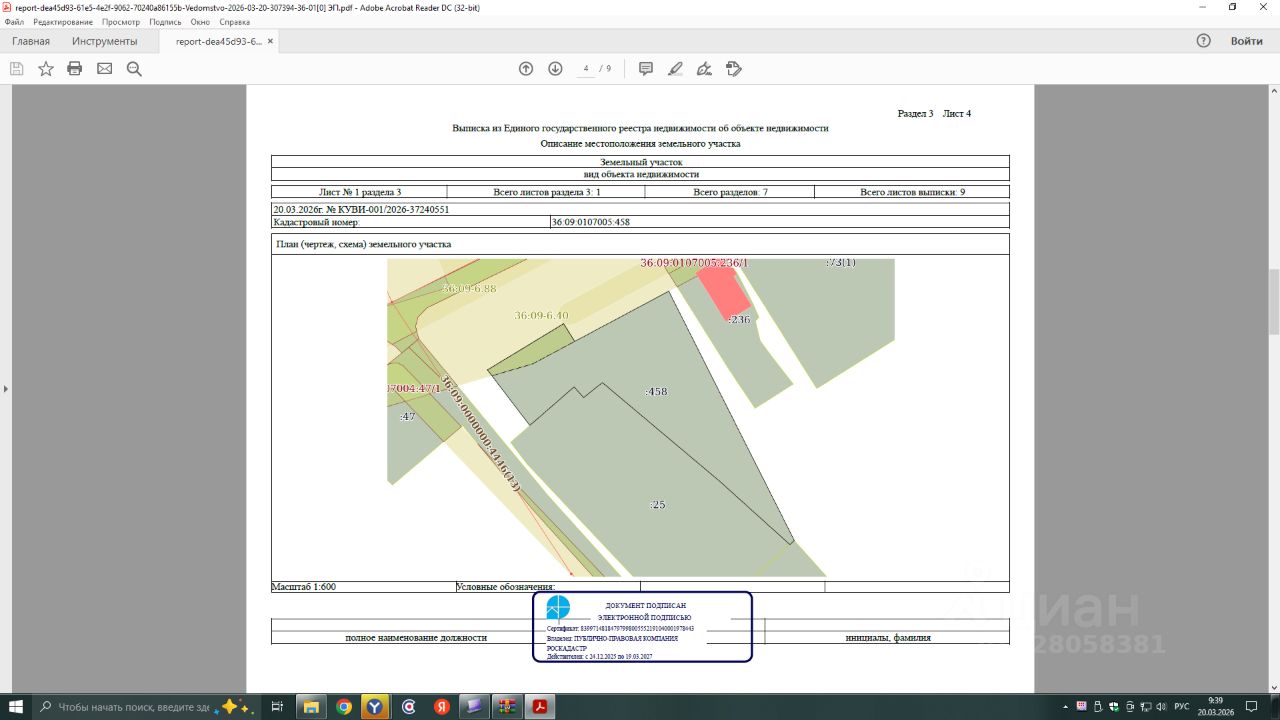Image resolution: width=1280 pixels, height=720 pixels.
Task: Go to the next page arrow
Action: tap(555, 69)
